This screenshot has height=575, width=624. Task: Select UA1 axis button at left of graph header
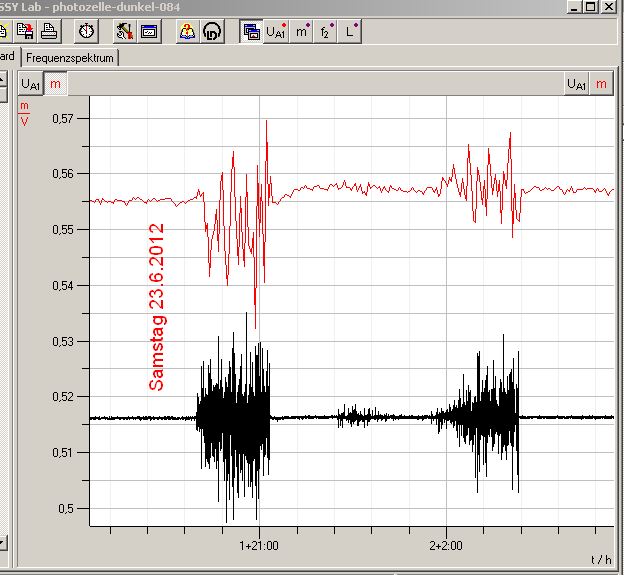(x=30, y=84)
